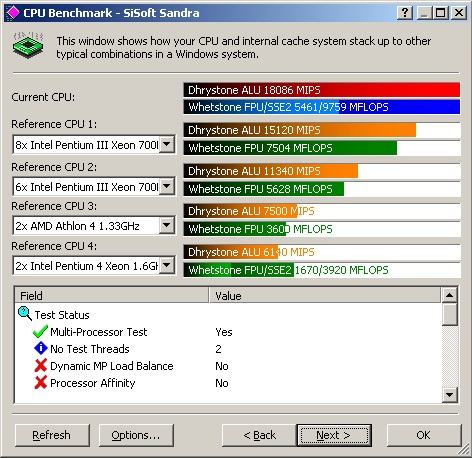Click the 8x Intel Pentium III Xeon combo box
Screen dimensions: 472x458
[94, 145]
